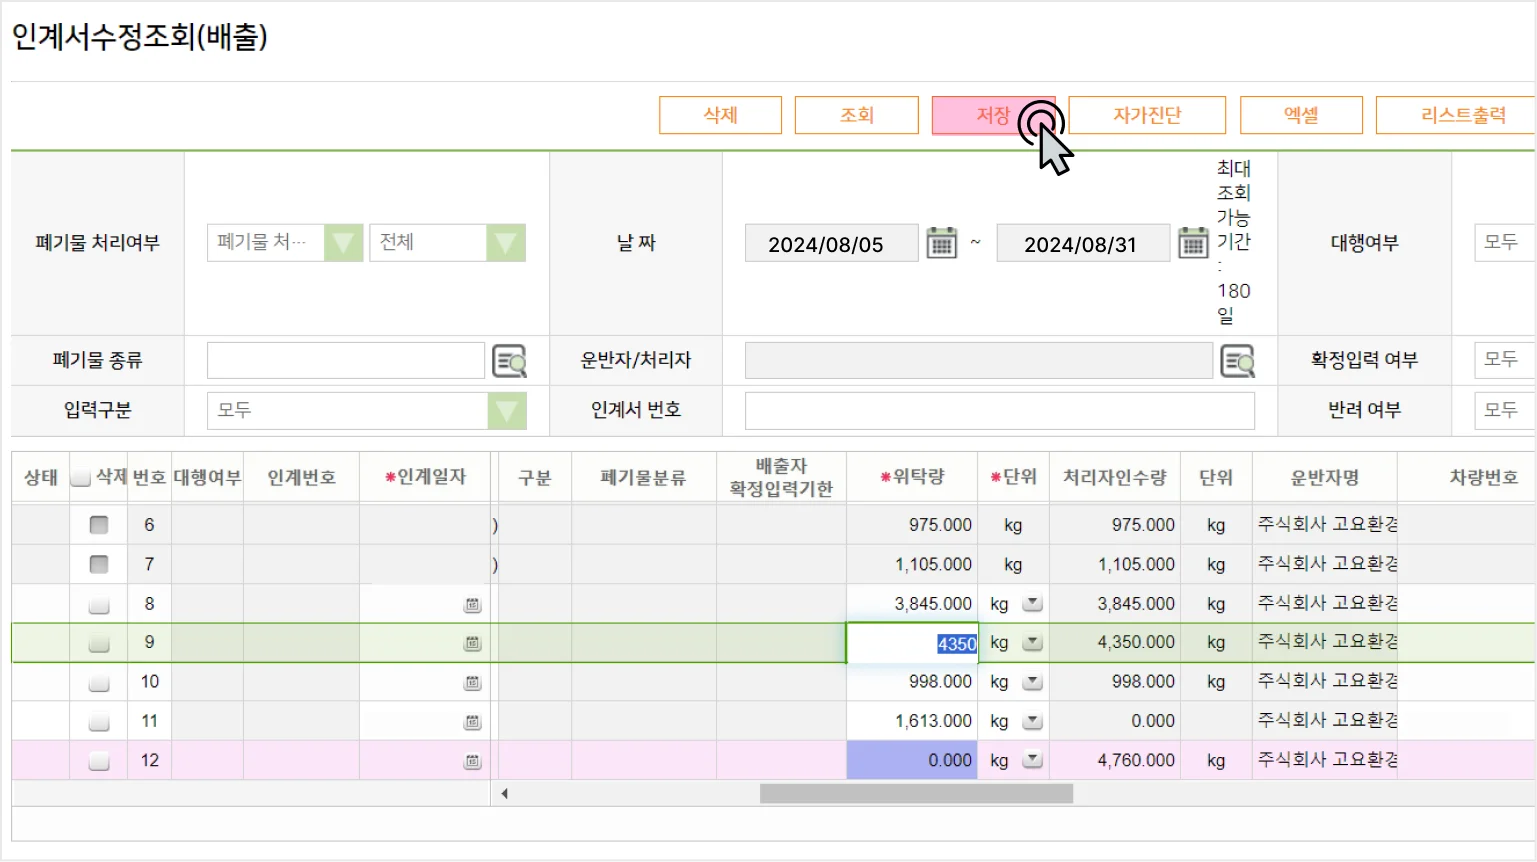Click the search magnifier next to 폐기물 종류
Viewport: 1537px width, 862px height.
510,360
